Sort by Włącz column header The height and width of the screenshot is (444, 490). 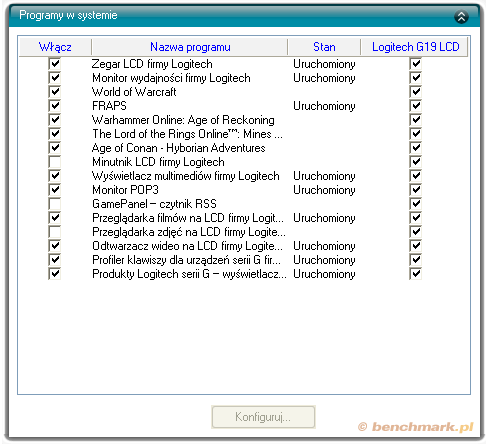point(55,47)
